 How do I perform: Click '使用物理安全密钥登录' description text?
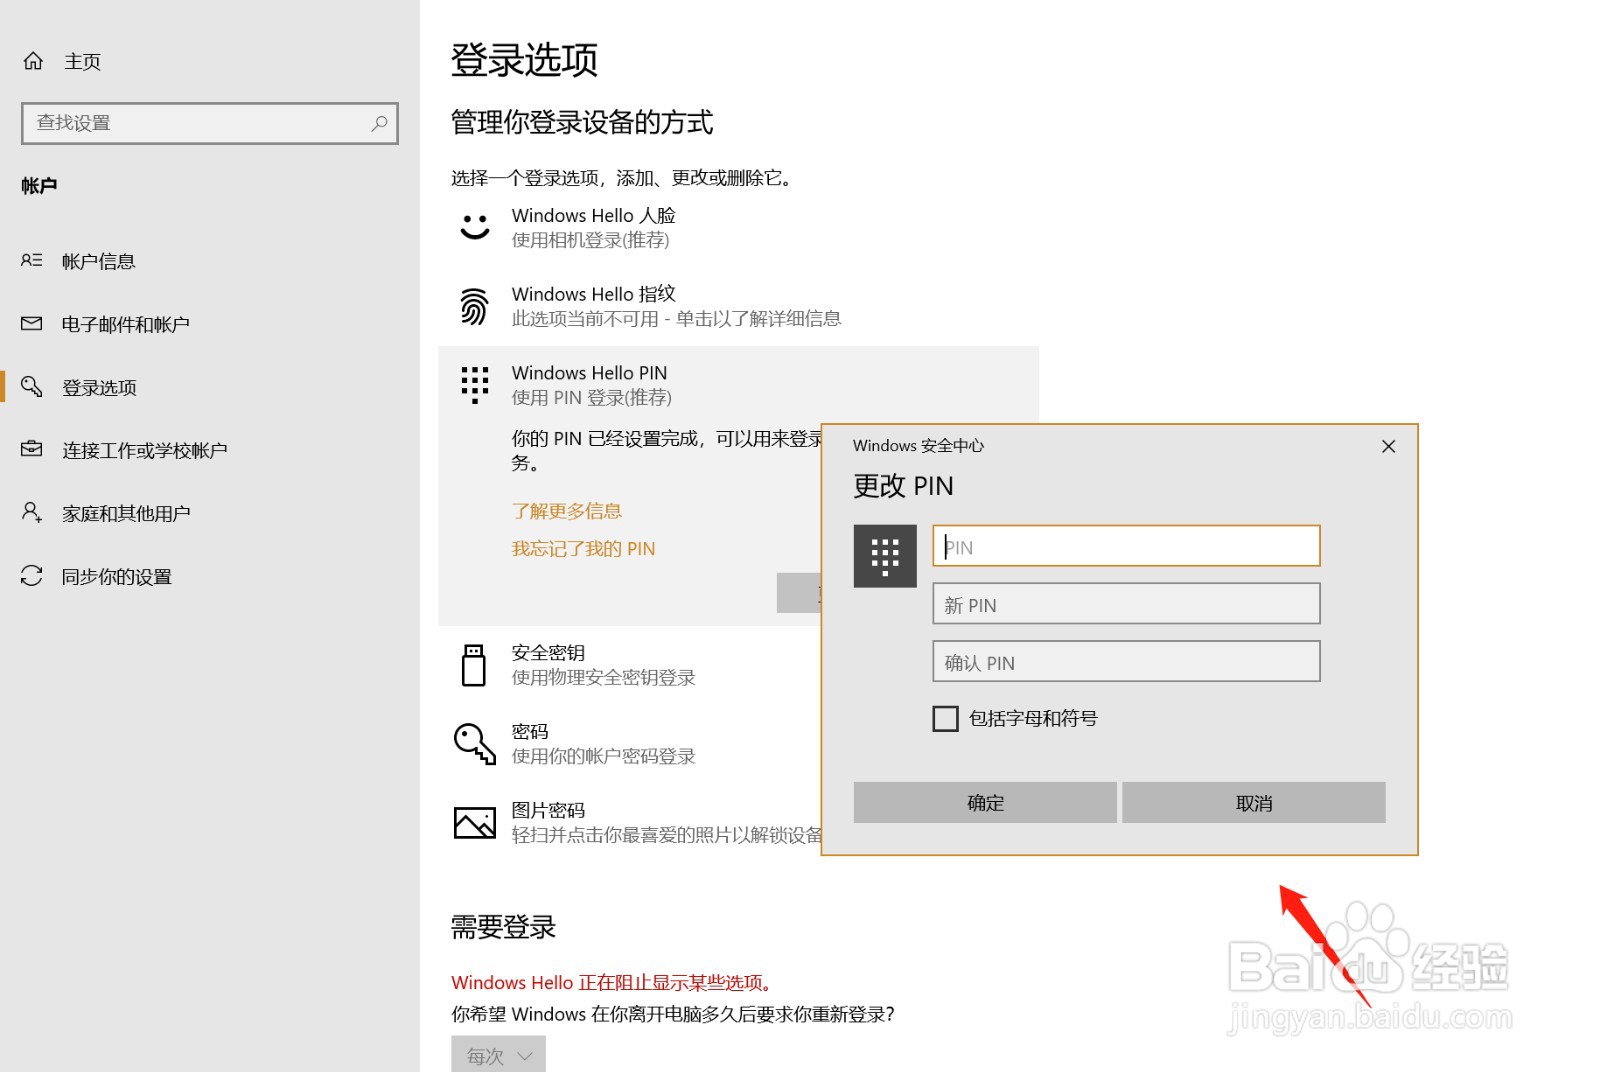(x=604, y=677)
